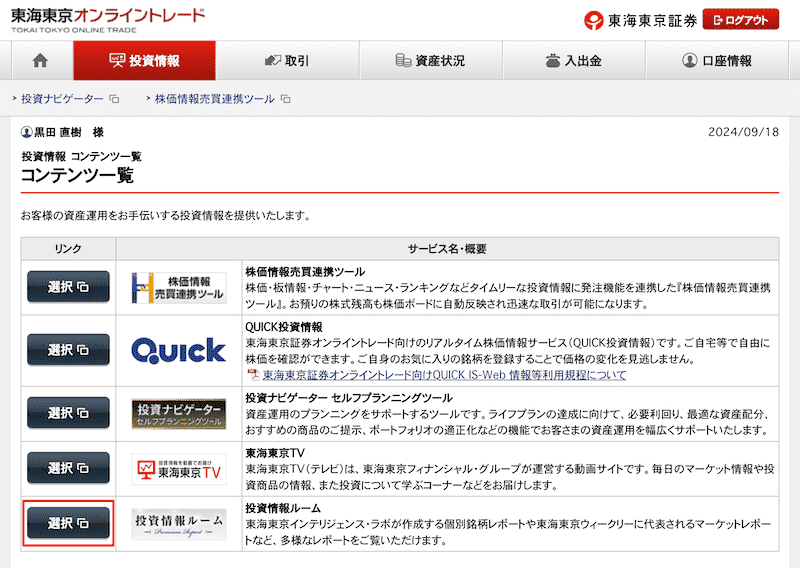Click 選択 button for 東海東京TV

pos(68,468)
